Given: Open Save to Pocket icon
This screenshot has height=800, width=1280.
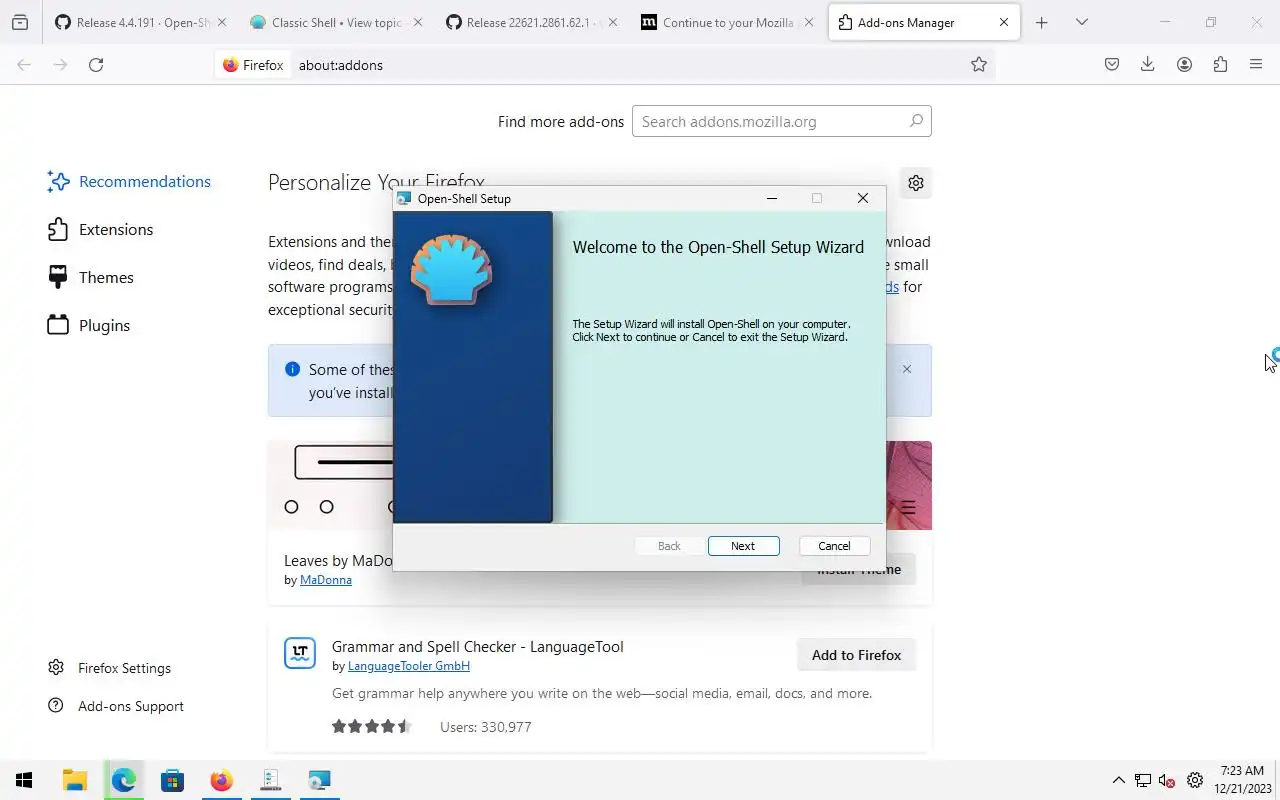Looking at the screenshot, I should point(1112,65).
